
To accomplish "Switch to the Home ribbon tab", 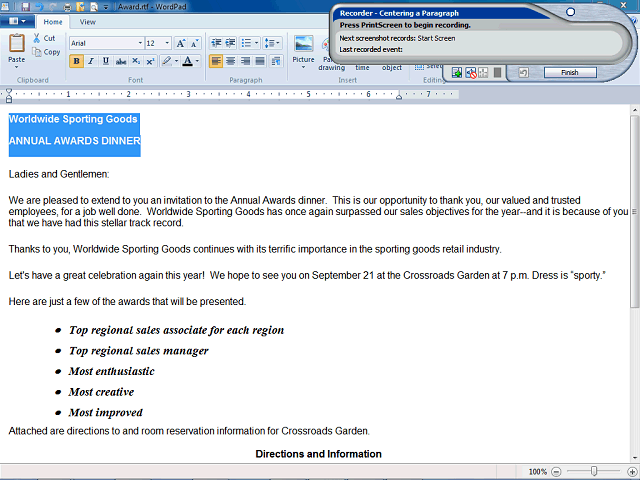I will (53, 22).
